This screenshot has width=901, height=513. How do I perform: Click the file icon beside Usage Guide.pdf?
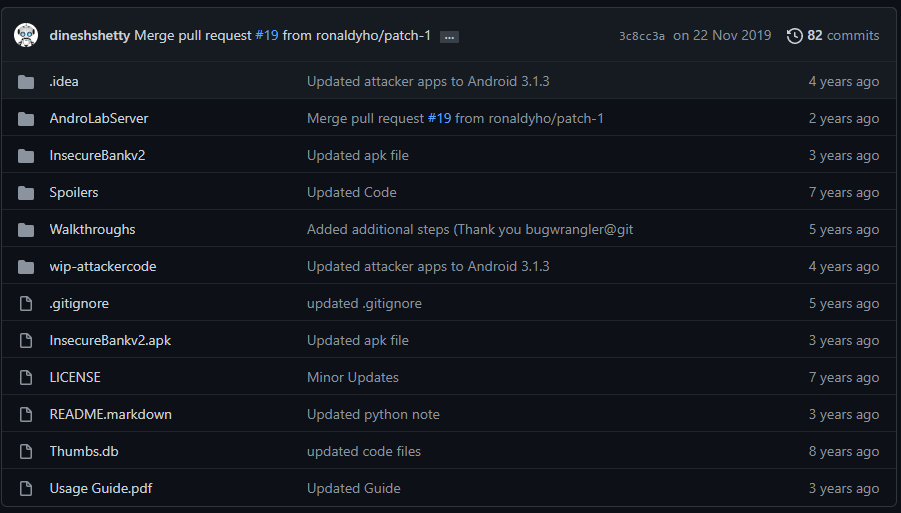click(26, 488)
